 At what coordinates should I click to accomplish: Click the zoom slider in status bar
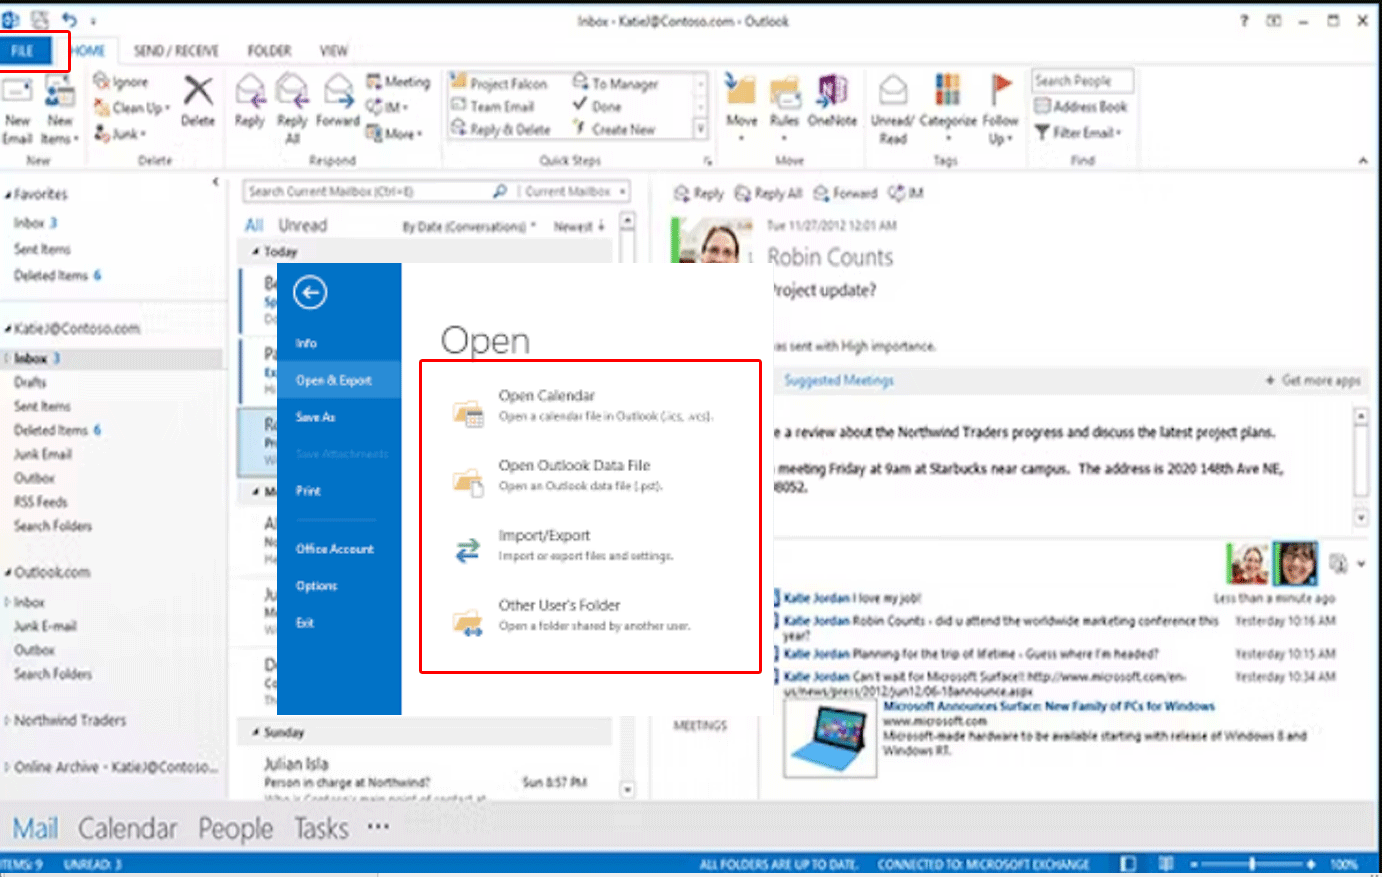(1252, 864)
